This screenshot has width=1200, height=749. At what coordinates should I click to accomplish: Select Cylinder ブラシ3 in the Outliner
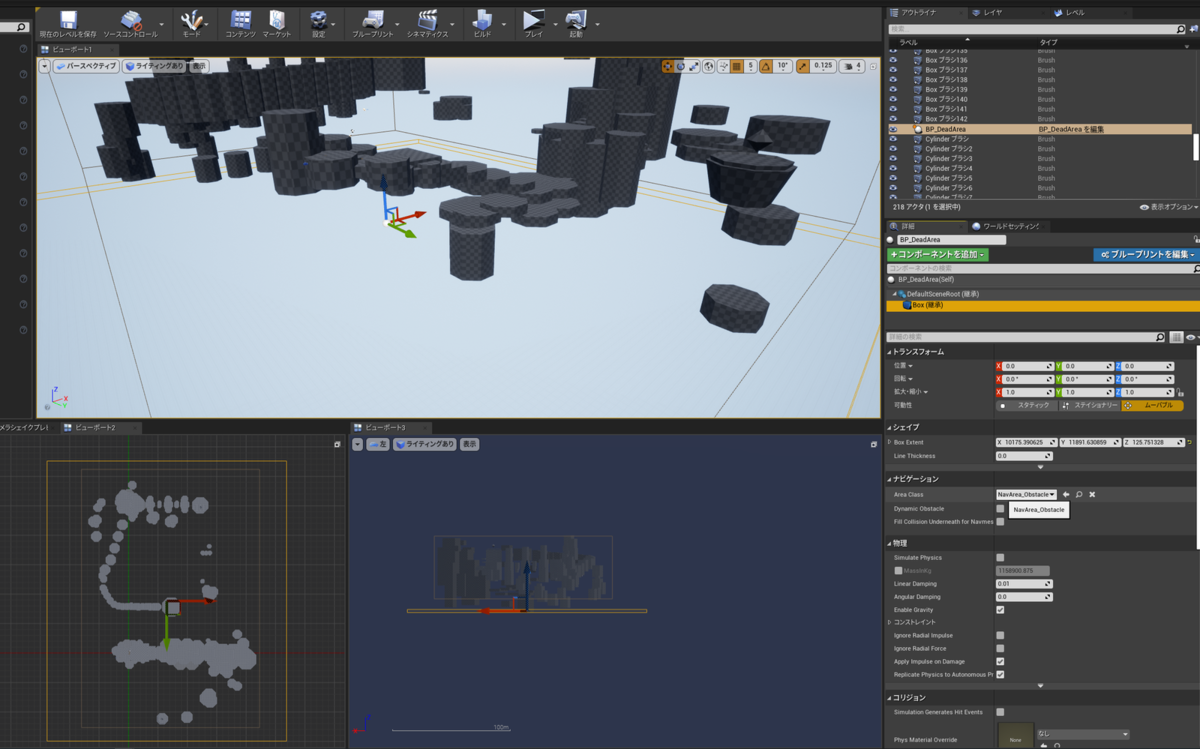point(948,158)
